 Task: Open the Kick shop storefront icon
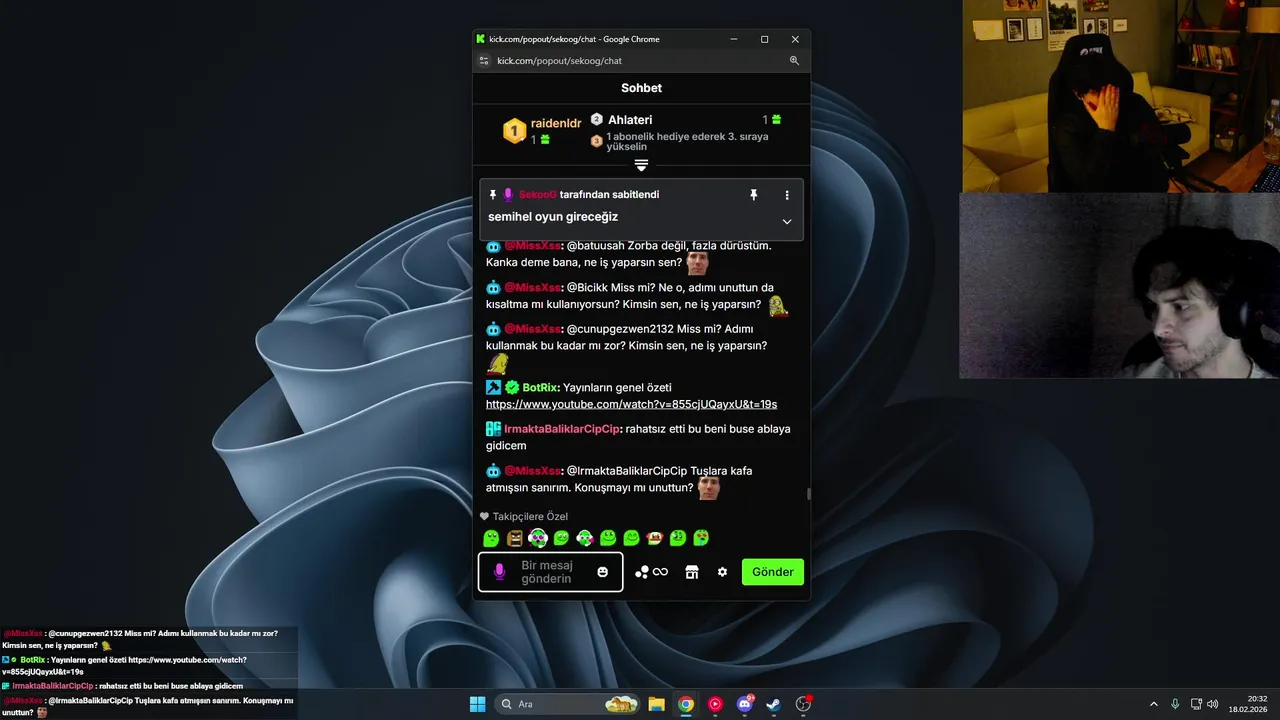[691, 572]
